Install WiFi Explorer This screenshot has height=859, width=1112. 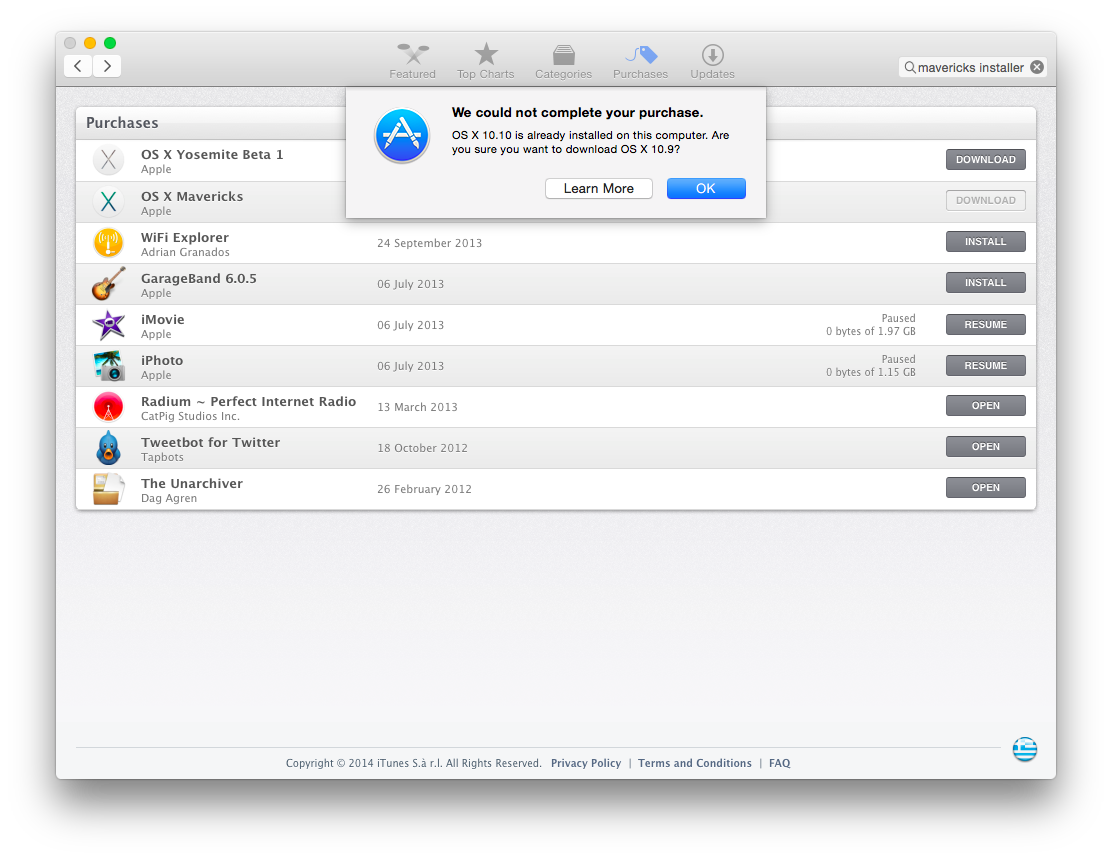(985, 242)
